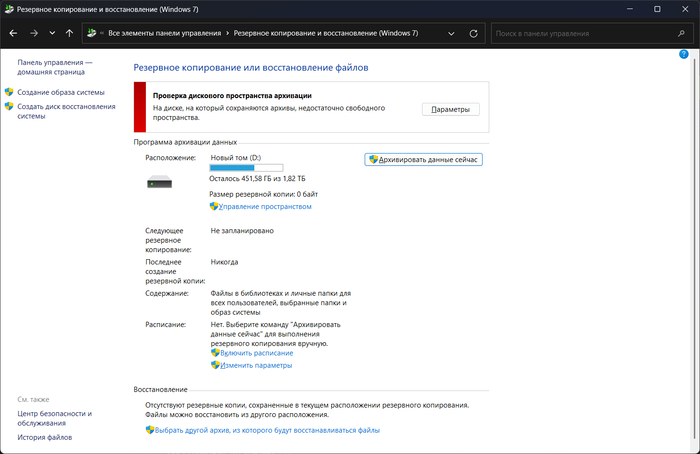Minimize the window

pos(629,9)
